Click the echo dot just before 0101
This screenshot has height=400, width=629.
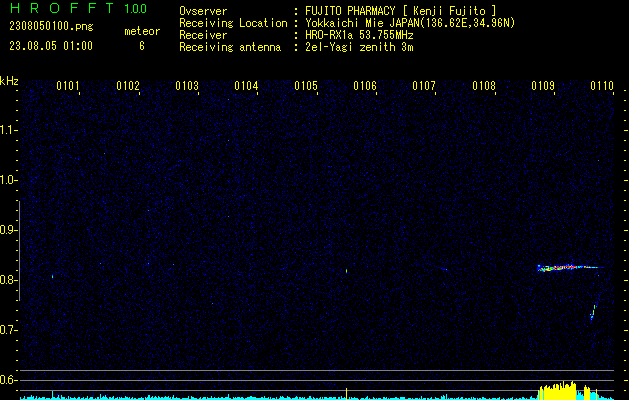[53, 276]
